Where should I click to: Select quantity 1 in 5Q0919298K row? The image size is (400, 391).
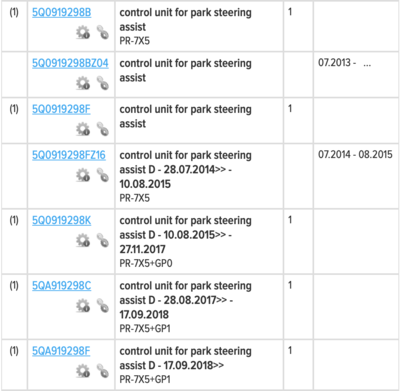pyautogui.click(x=290, y=220)
